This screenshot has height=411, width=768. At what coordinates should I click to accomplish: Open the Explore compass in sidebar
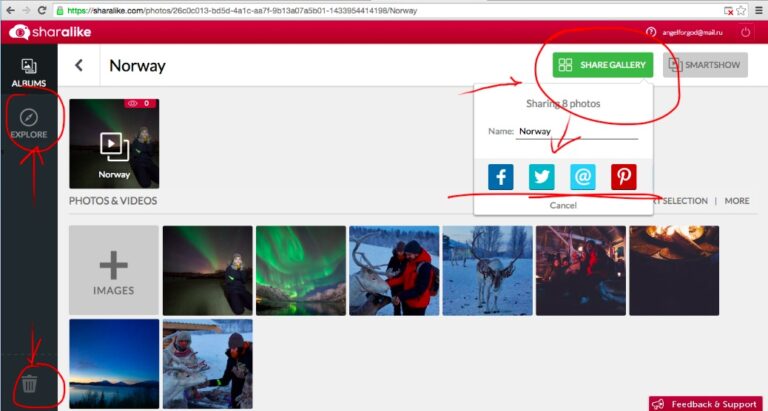[29, 119]
